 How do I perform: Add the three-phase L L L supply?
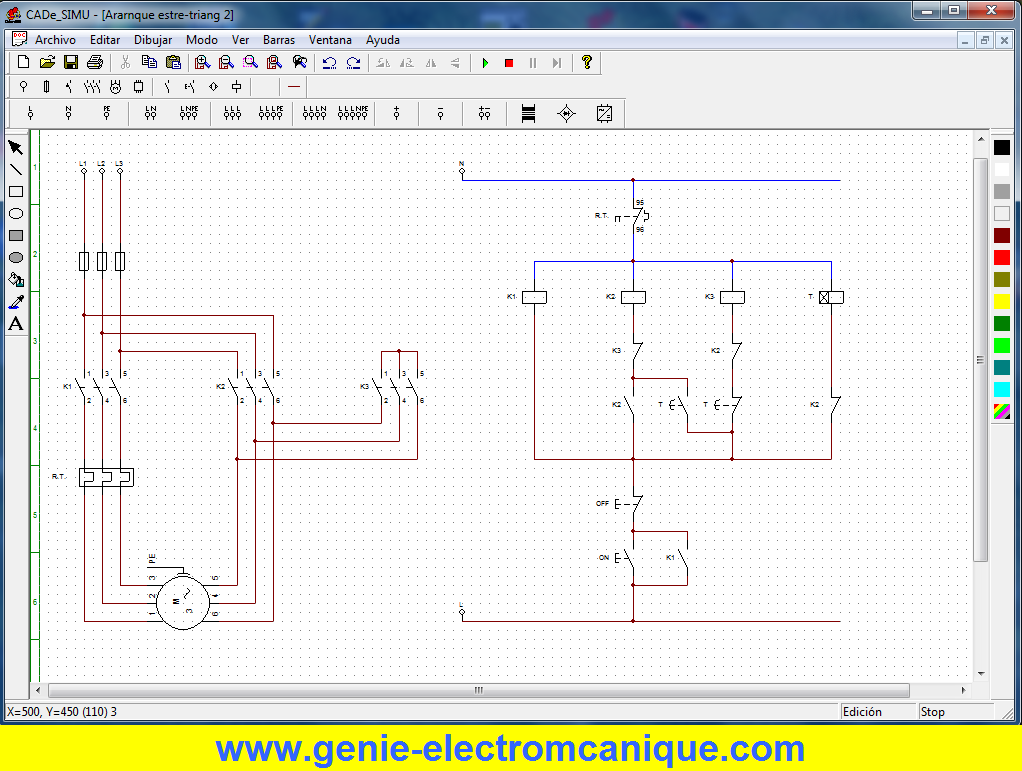point(232,114)
